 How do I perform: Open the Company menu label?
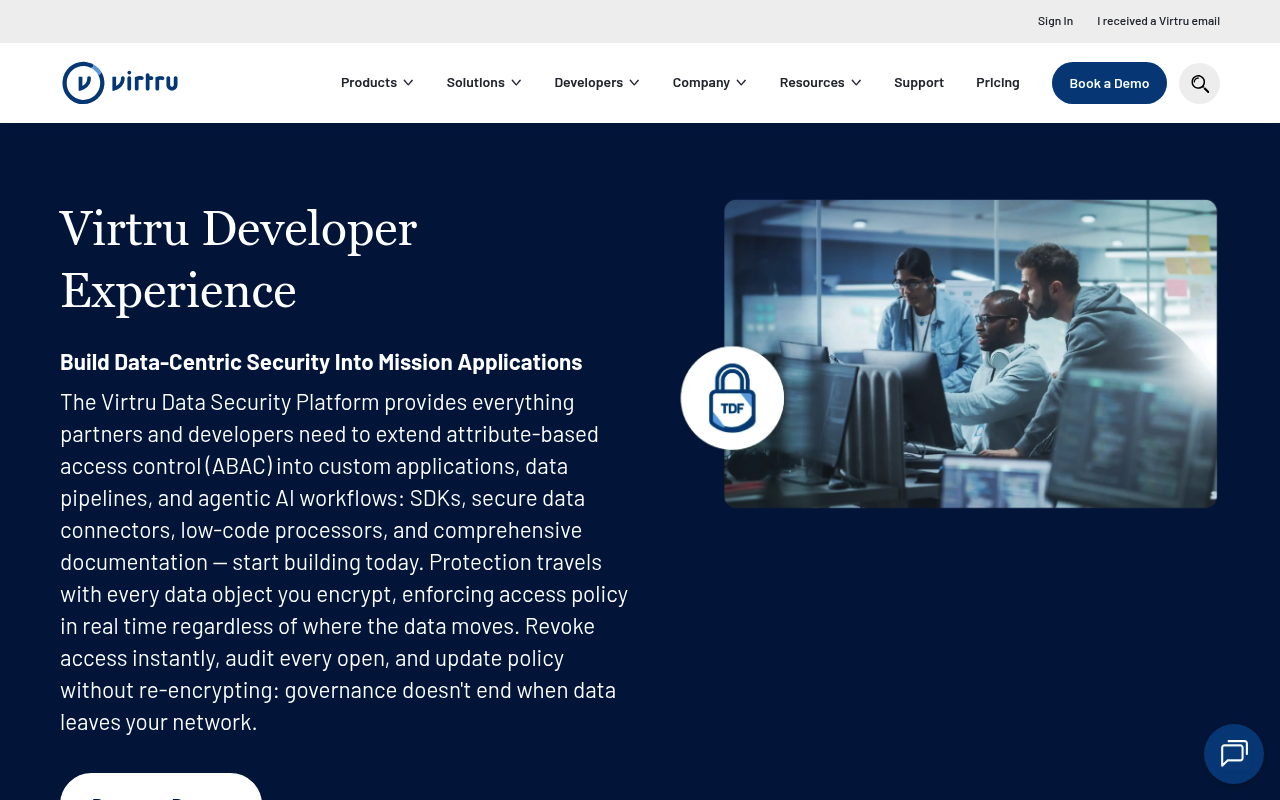pos(701,83)
